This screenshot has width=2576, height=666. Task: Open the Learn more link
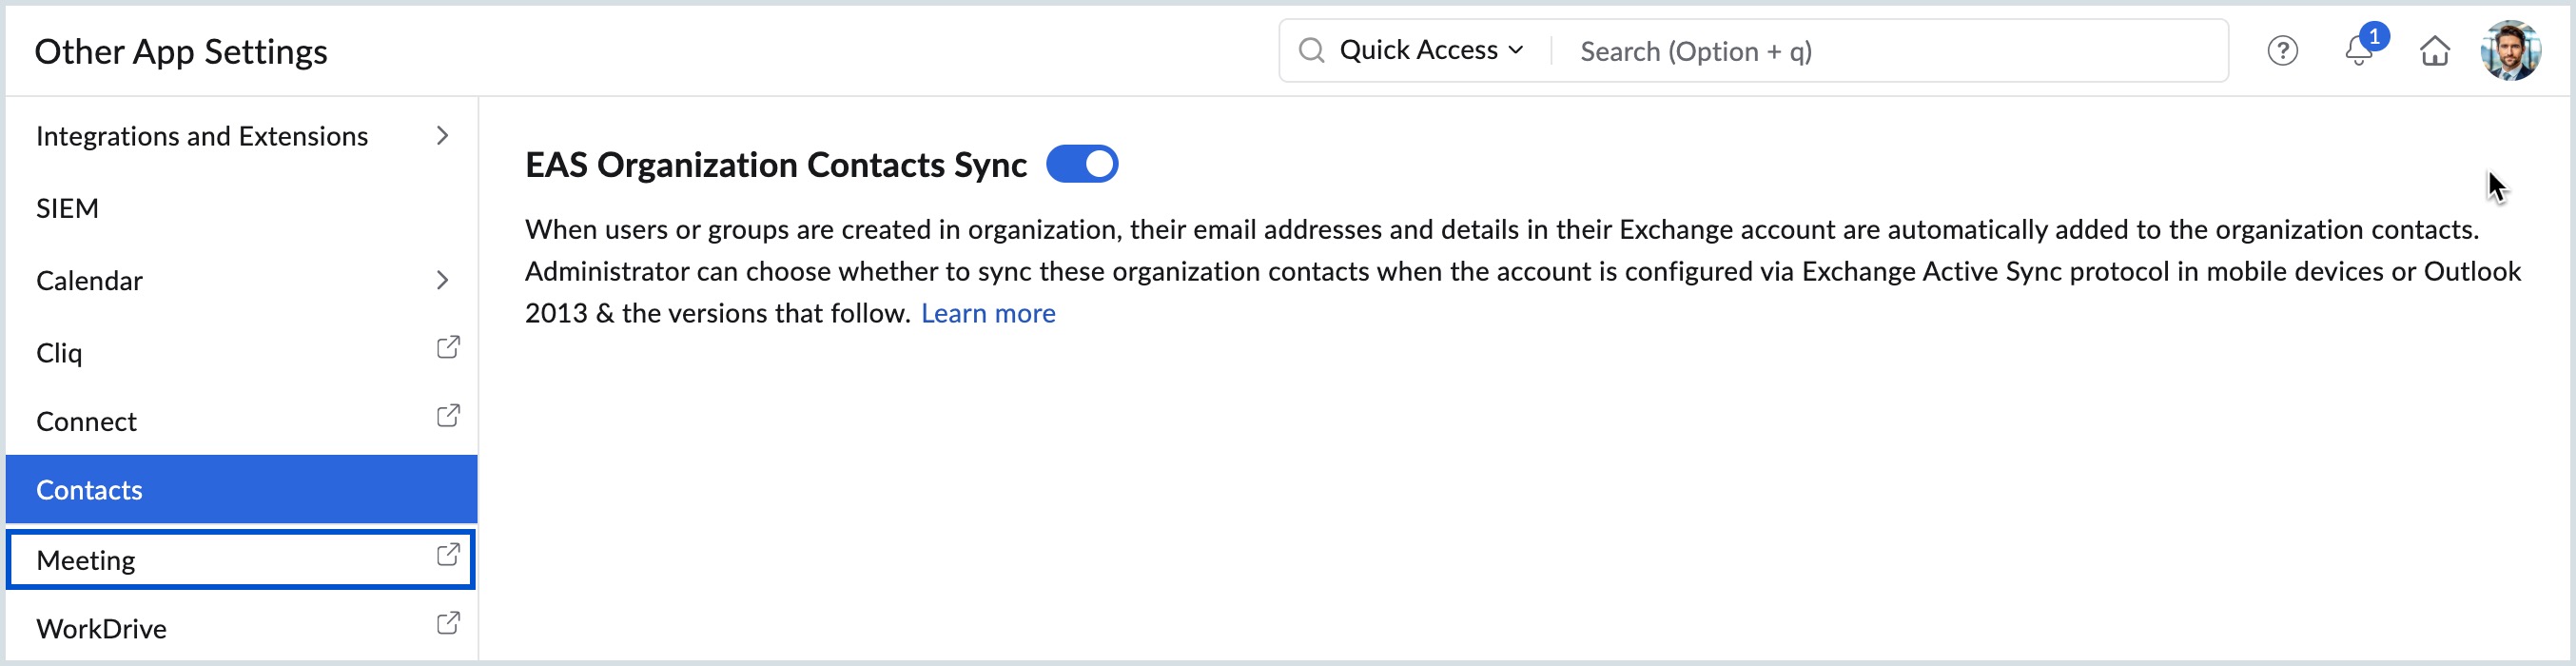pos(987,314)
